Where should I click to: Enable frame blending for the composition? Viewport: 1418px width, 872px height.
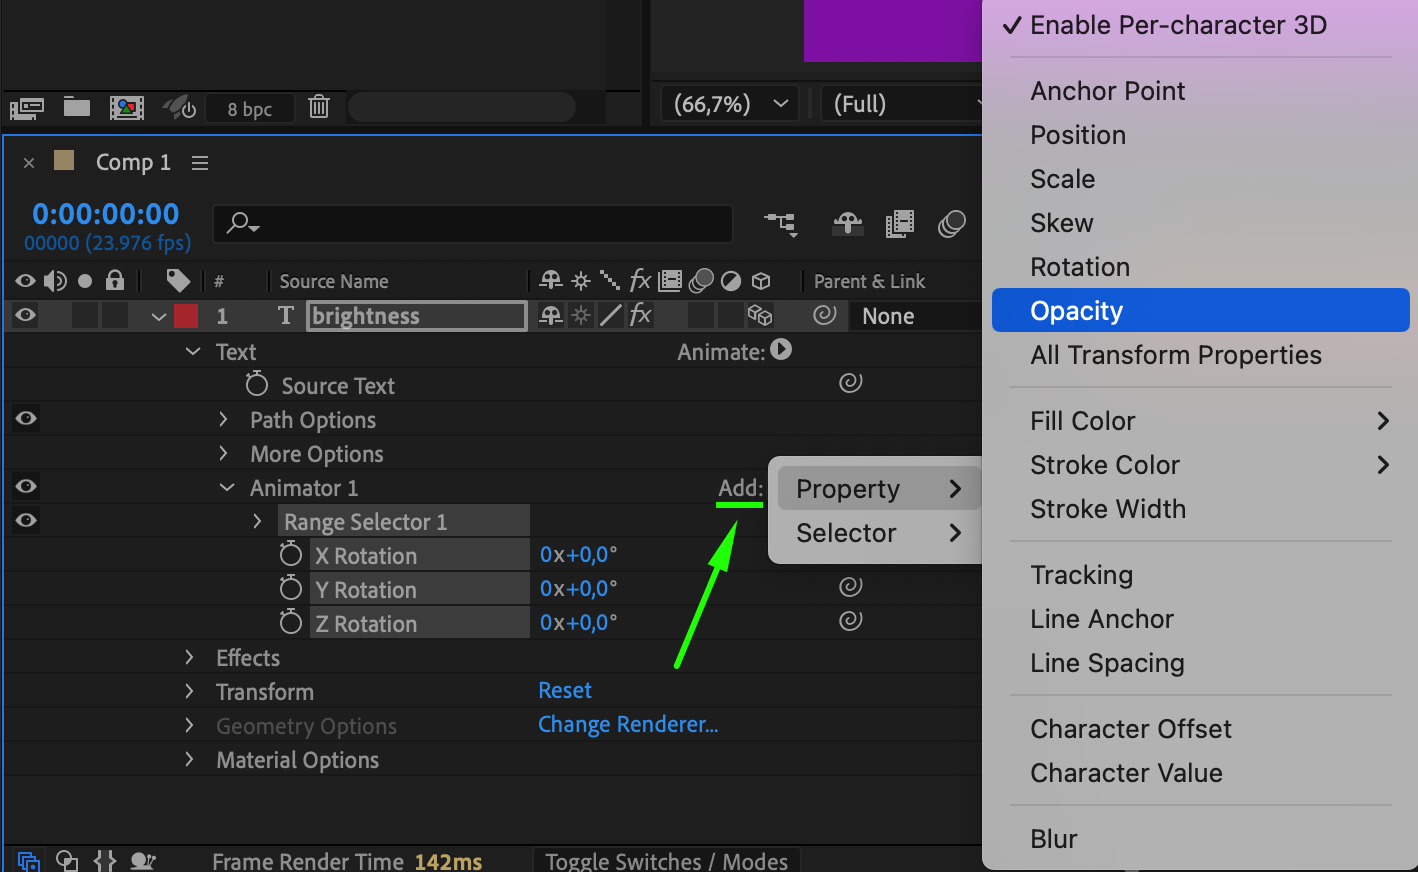pos(900,223)
